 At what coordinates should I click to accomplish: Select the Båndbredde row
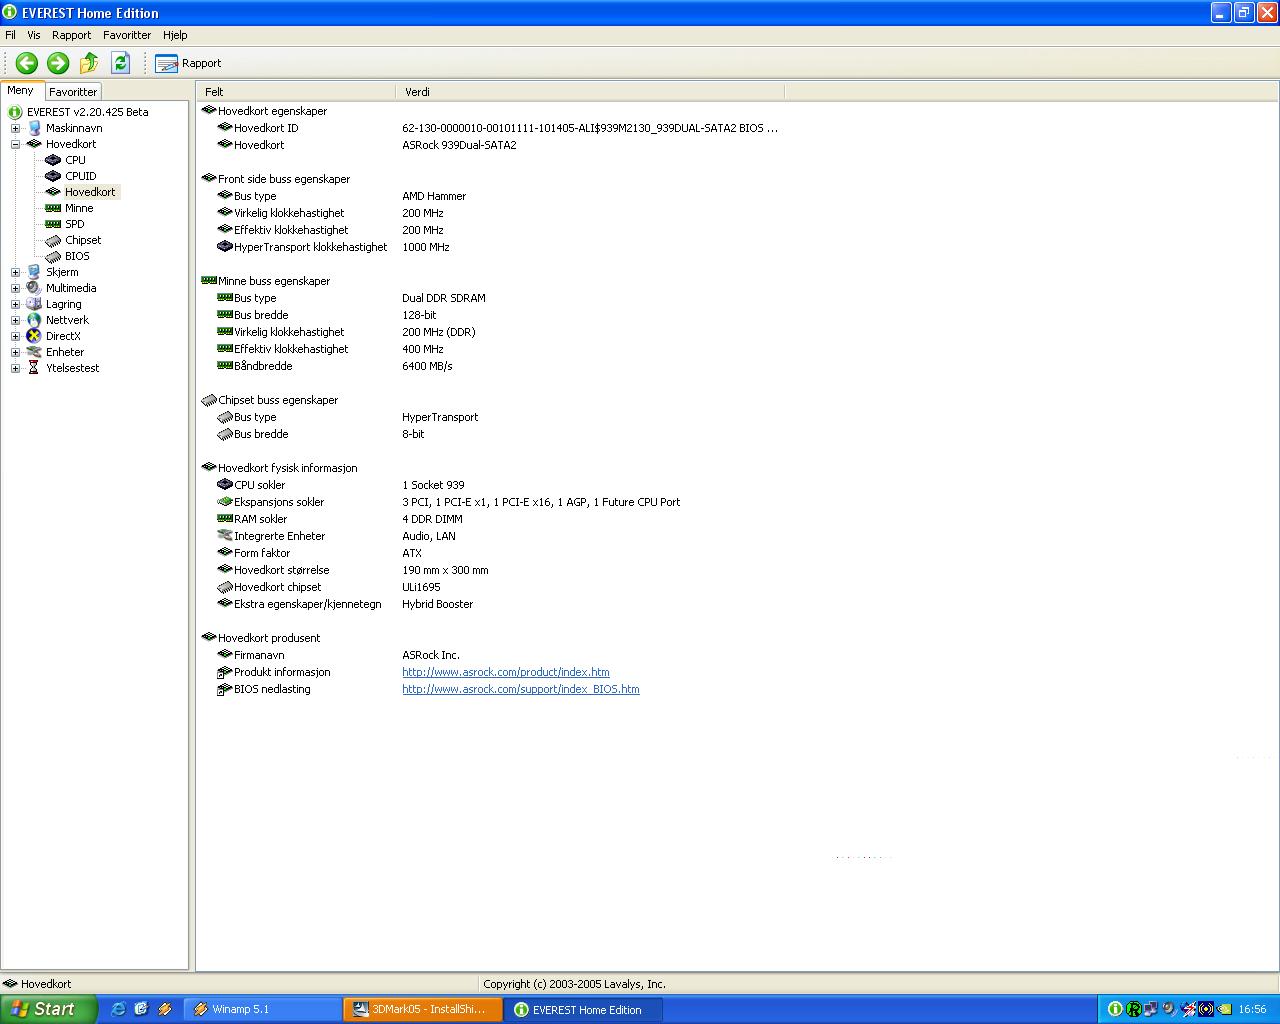(x=490, y=366)
